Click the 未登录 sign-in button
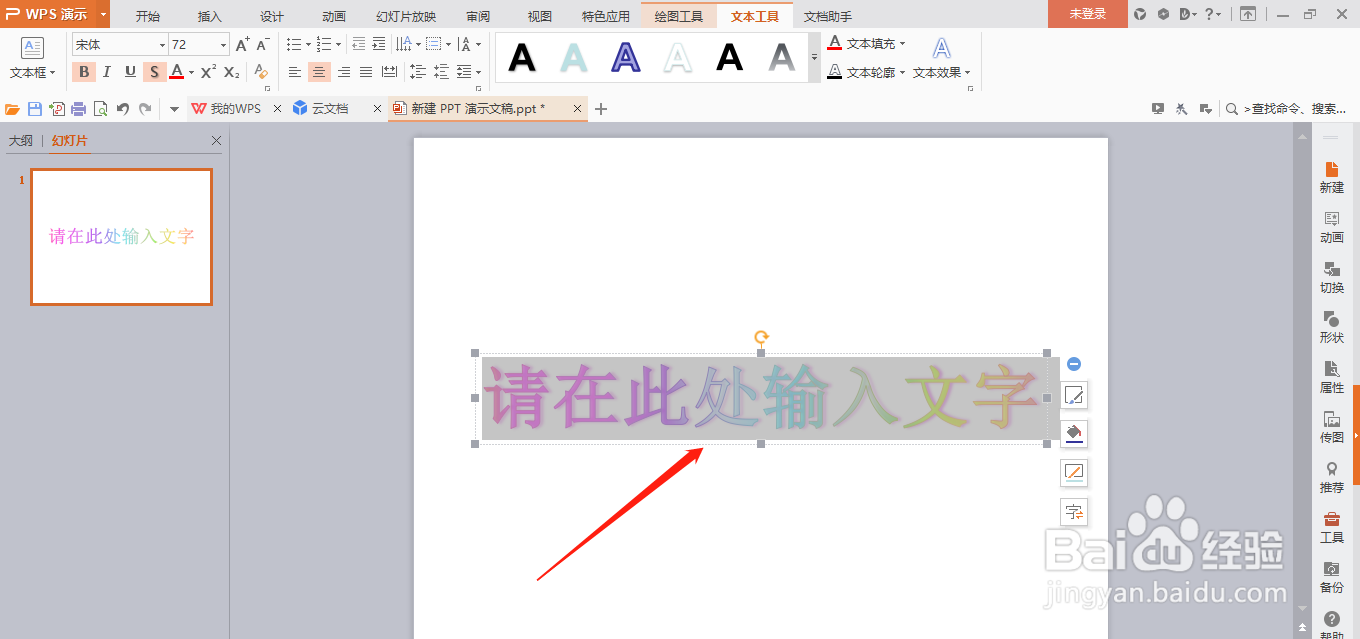The width and height of the screenshot is (1360, 639). click(1087, 15)
